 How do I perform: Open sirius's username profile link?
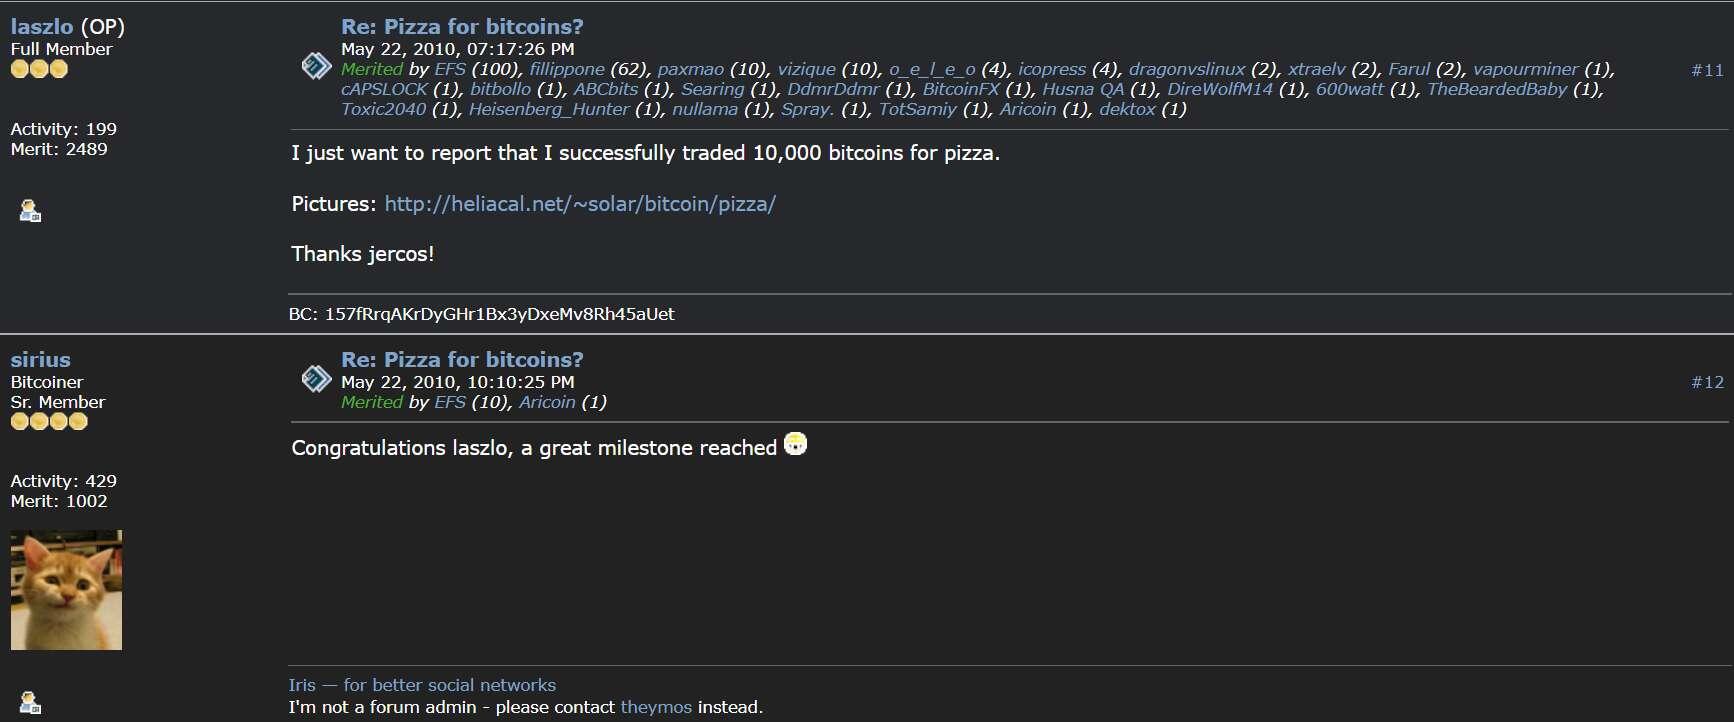point(40,360)
